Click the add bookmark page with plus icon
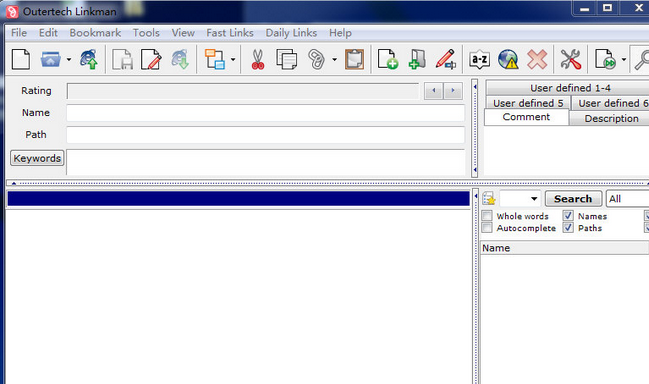 pyautogui.click(x=388, y=60)
